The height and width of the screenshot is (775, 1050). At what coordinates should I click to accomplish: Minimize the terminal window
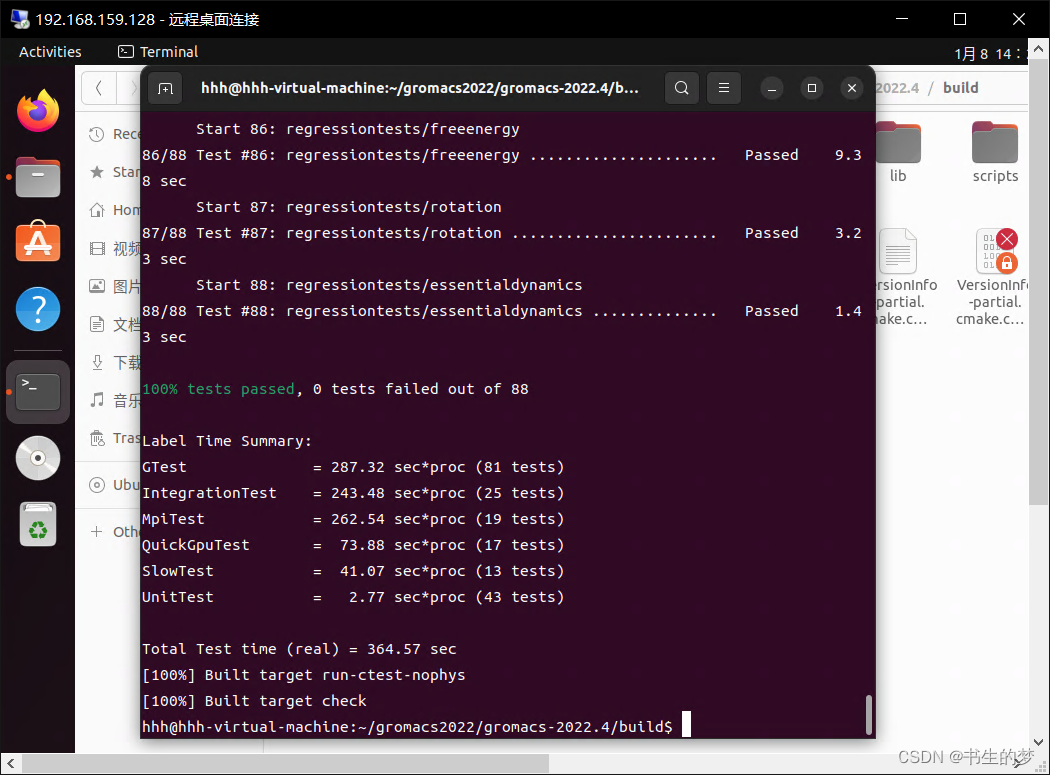click(771, 88)
